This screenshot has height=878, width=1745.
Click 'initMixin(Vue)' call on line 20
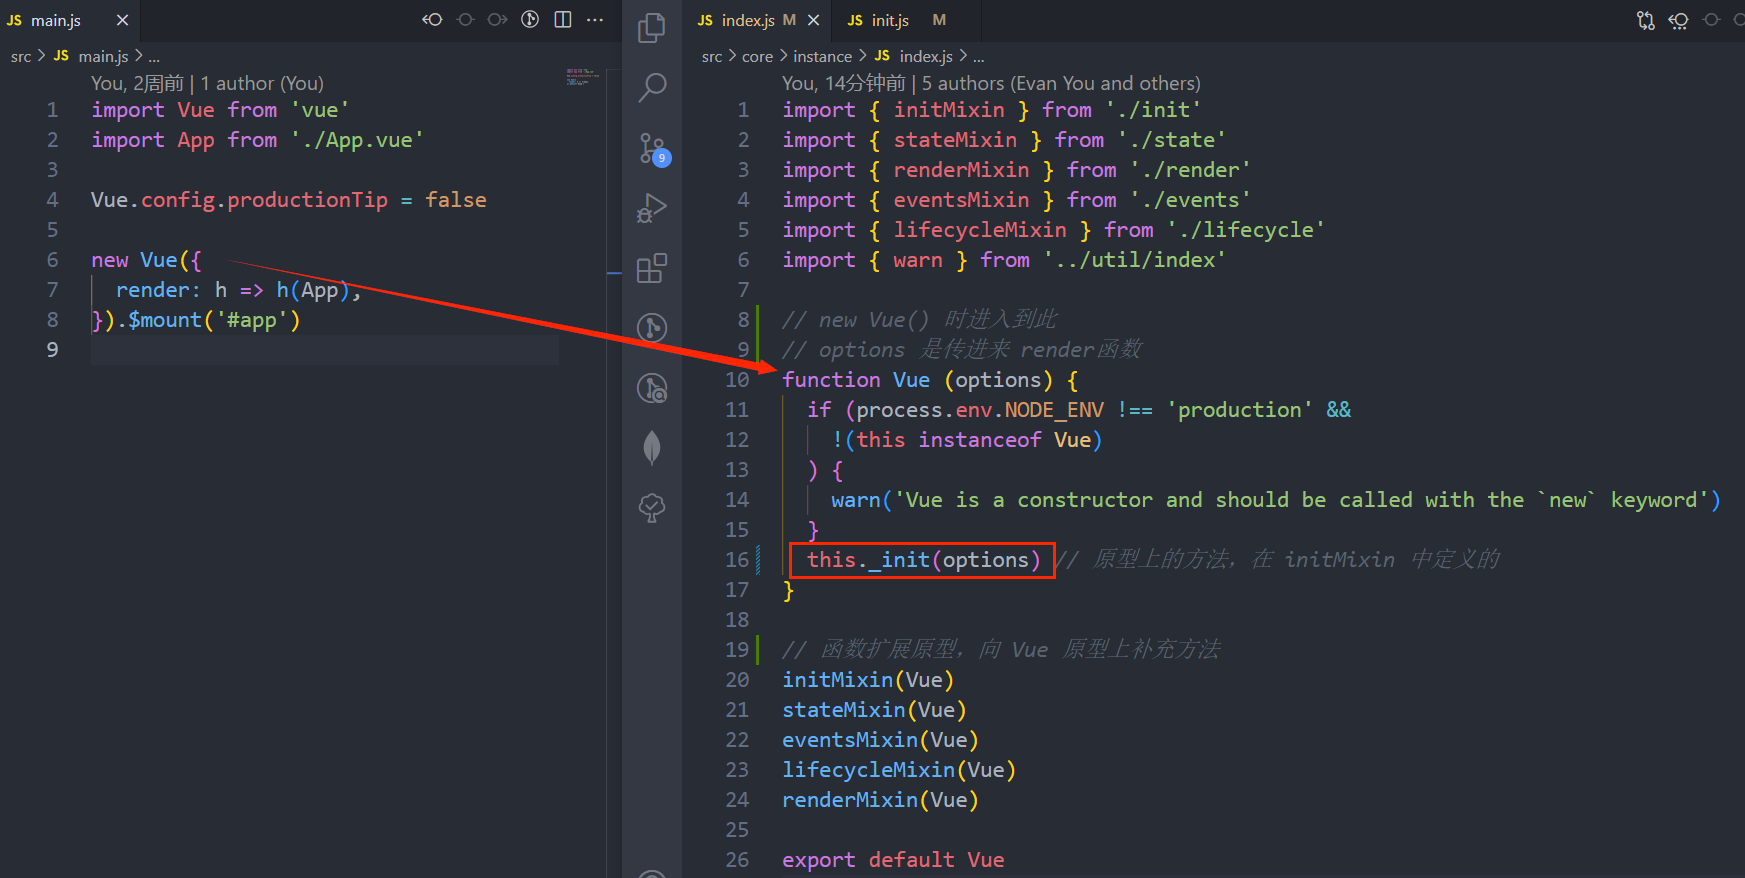click(x=868, y=680)
